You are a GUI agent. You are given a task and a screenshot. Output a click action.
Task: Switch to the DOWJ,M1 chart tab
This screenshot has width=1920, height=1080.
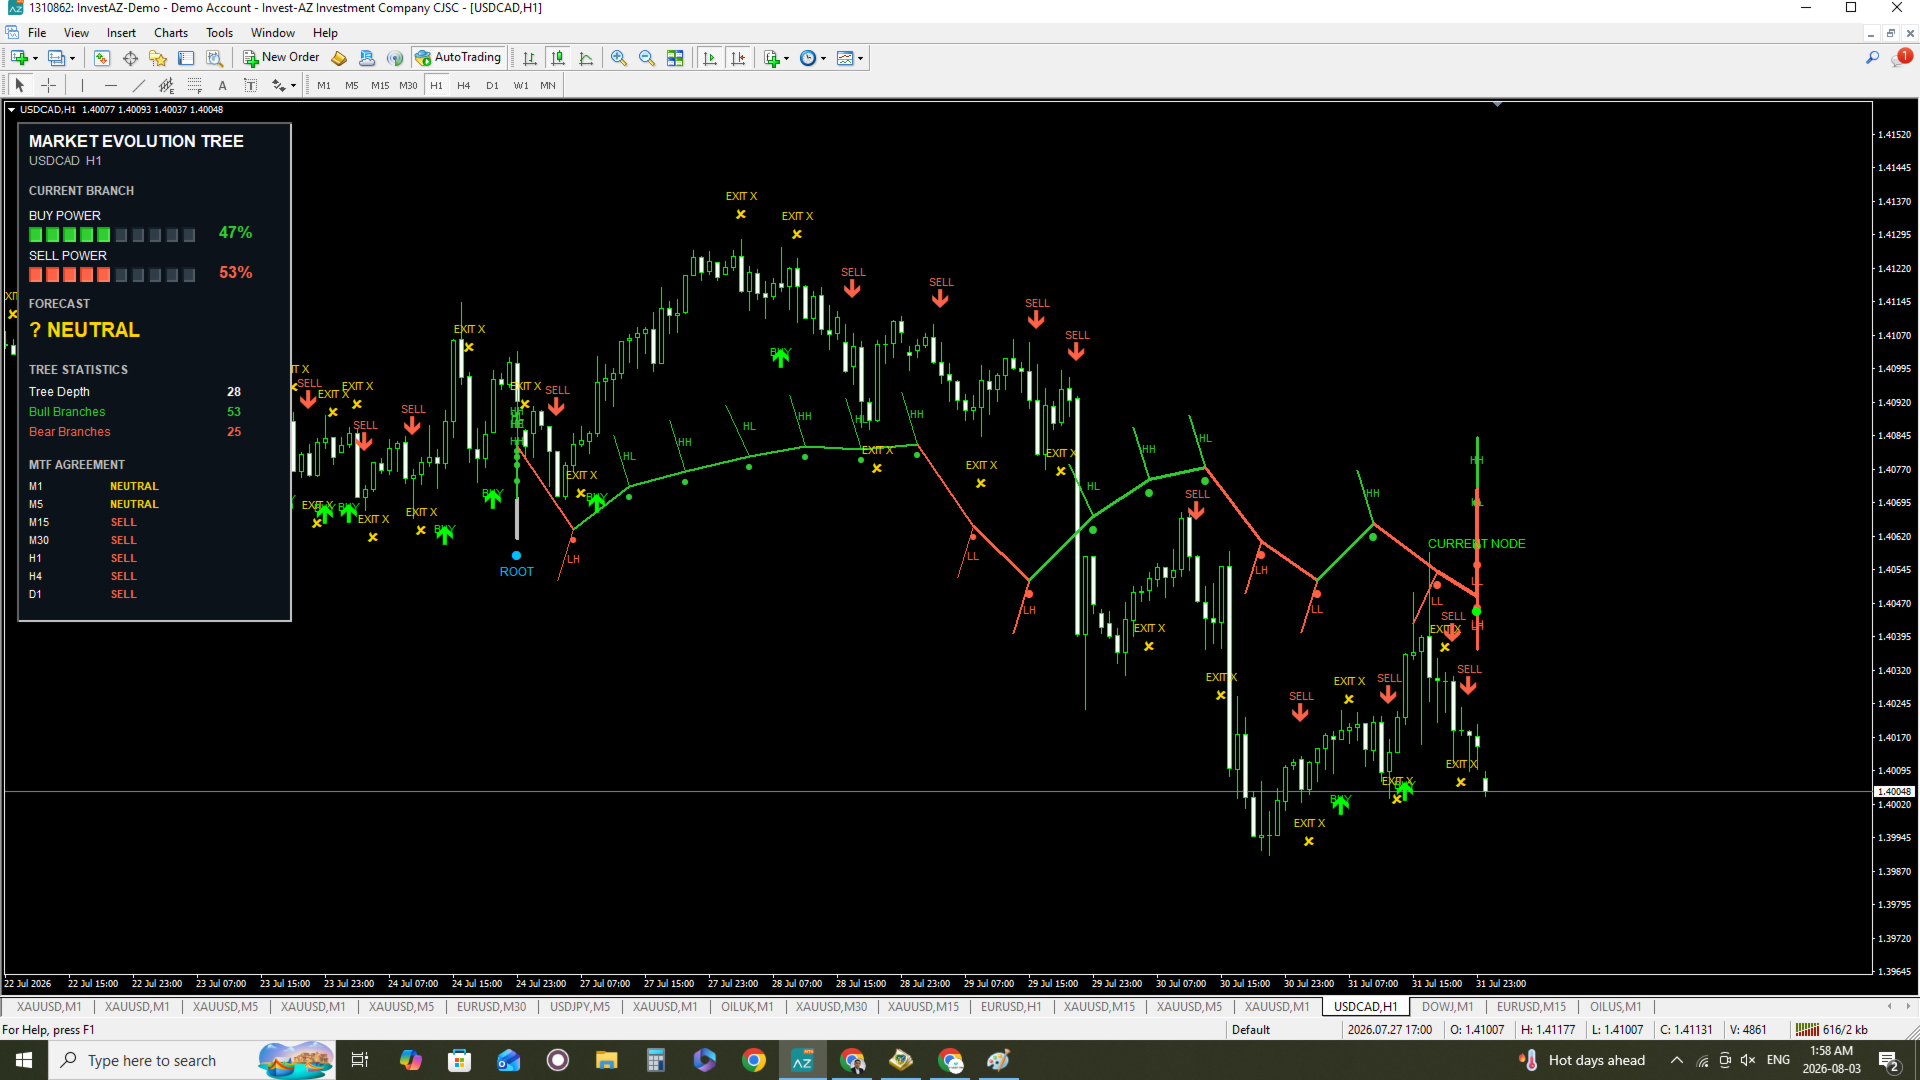click(1447, 1007)
